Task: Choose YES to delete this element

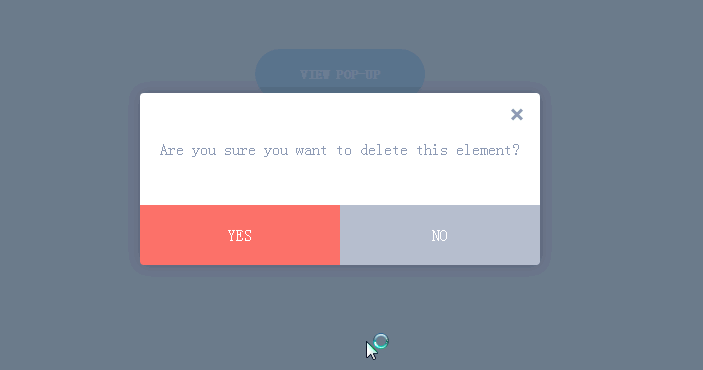Action: coord(240,235)
